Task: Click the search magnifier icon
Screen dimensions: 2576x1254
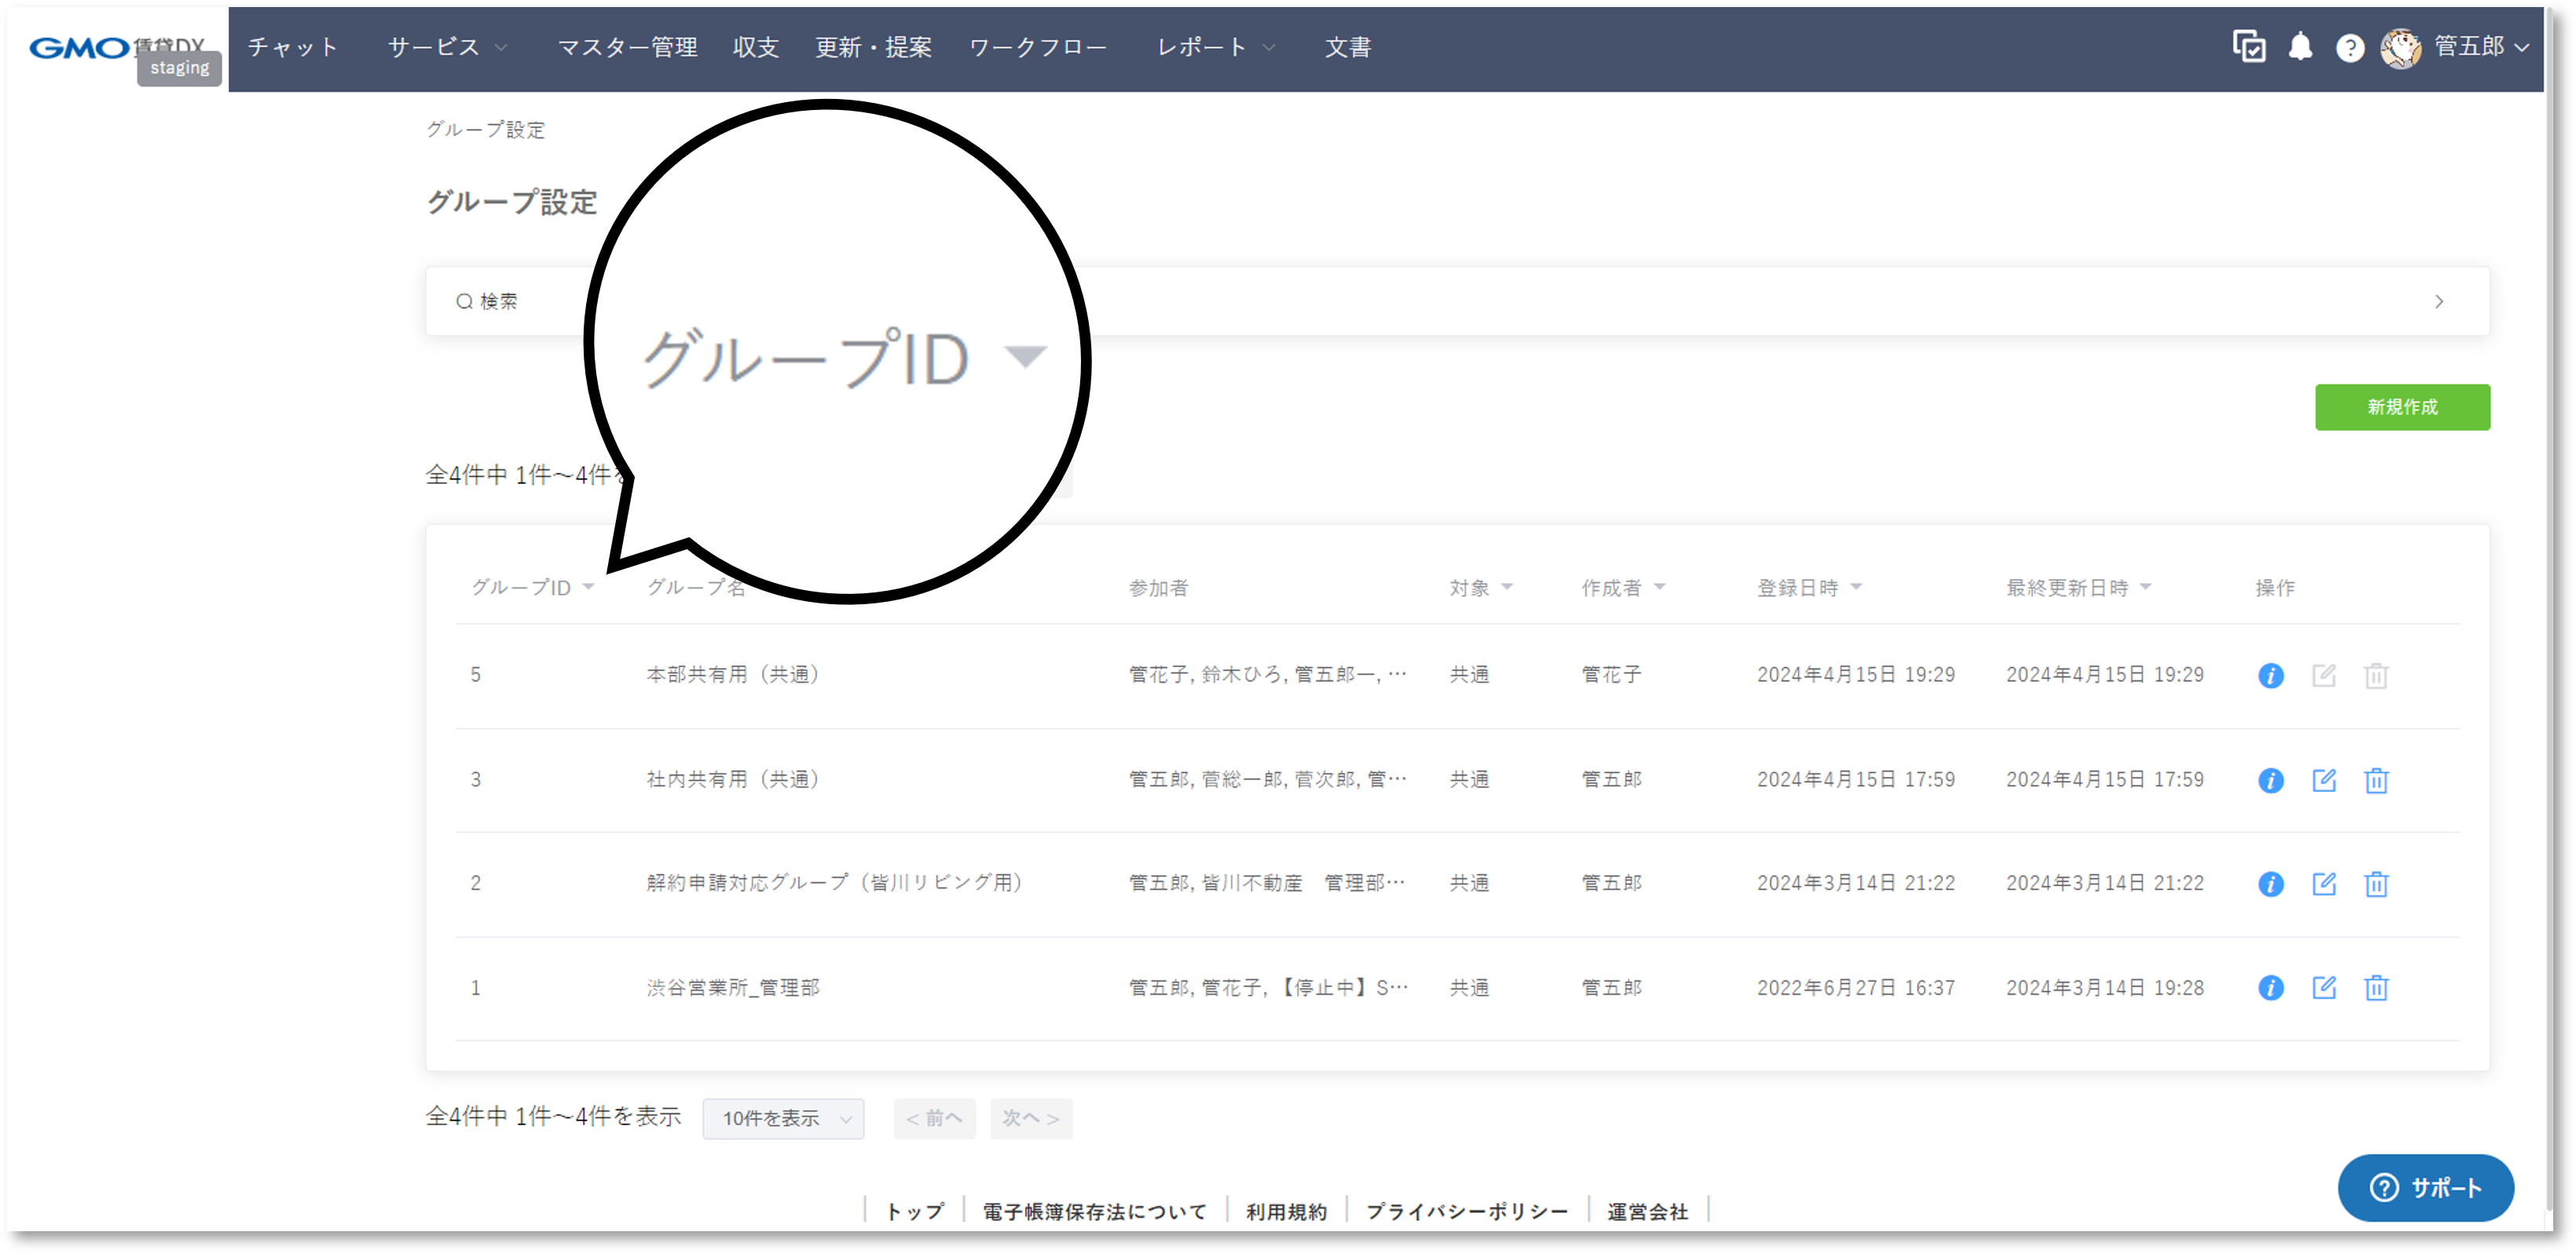Action: 464,300
